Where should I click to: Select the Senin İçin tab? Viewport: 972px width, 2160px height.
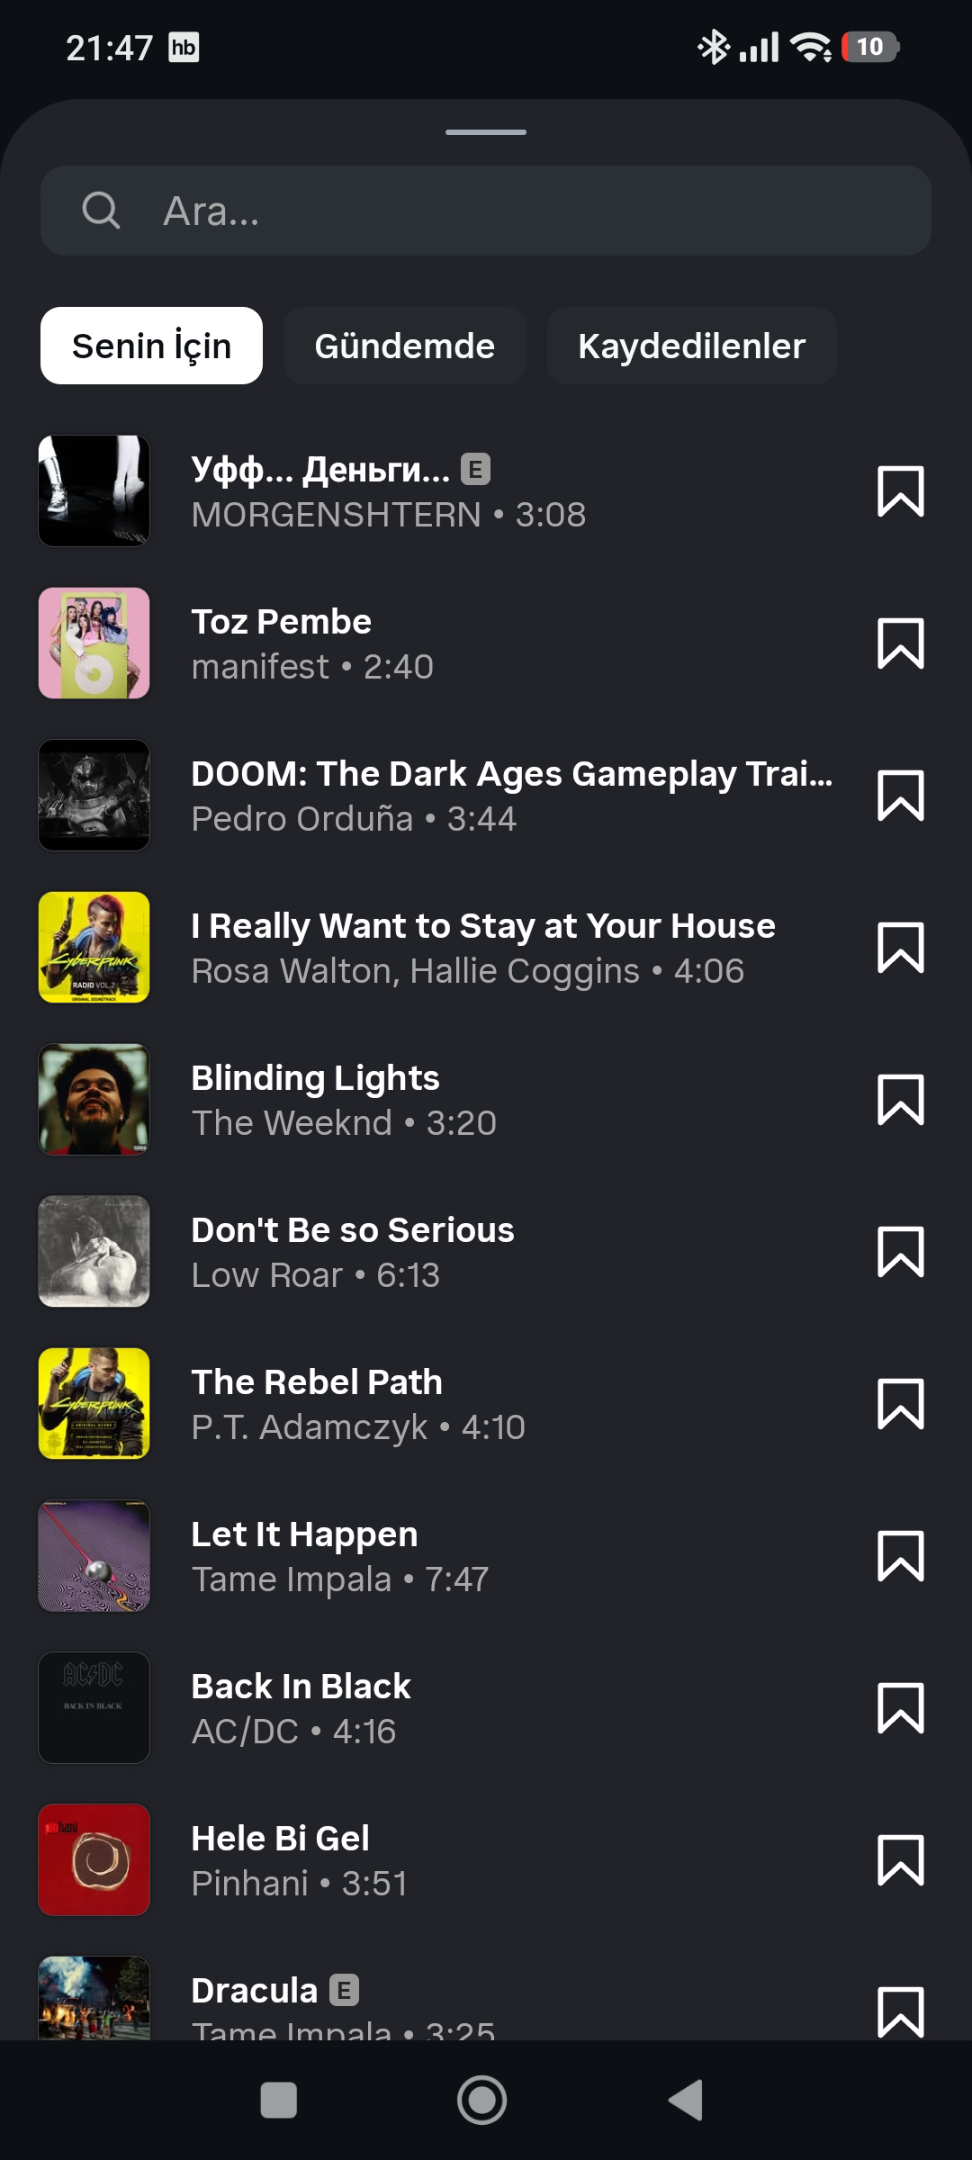point(151,346)
